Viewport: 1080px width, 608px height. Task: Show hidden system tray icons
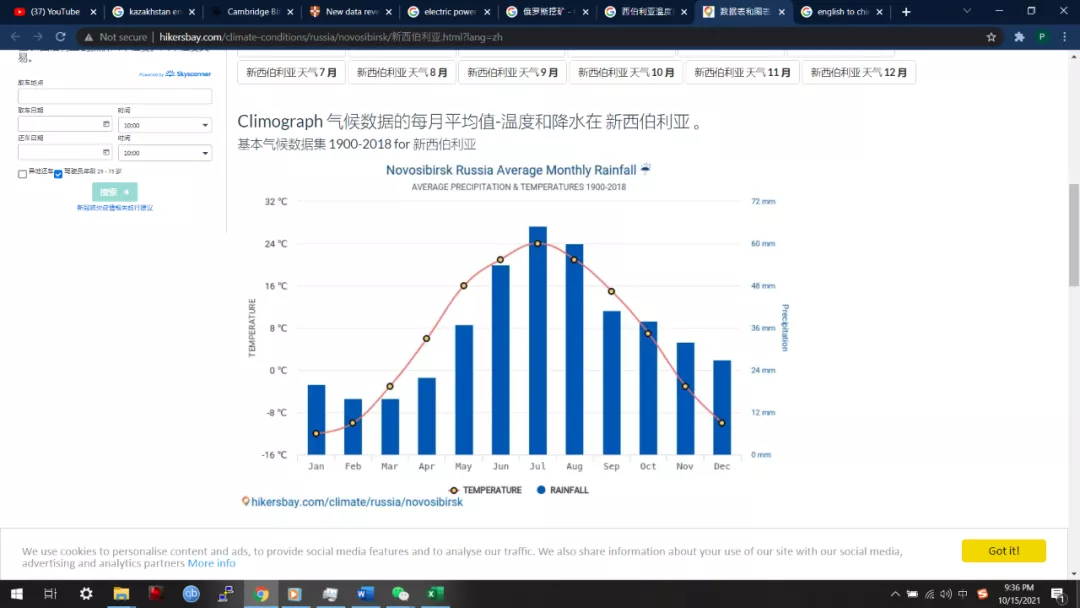895,594
